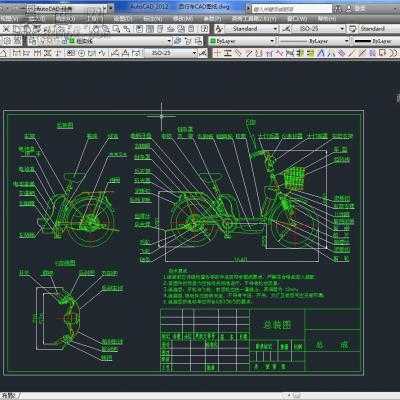Image resolution: width=400 pixels, height=400 pixels.
Task: Open the Standard table style dropdown
Action: pos(379,29)
